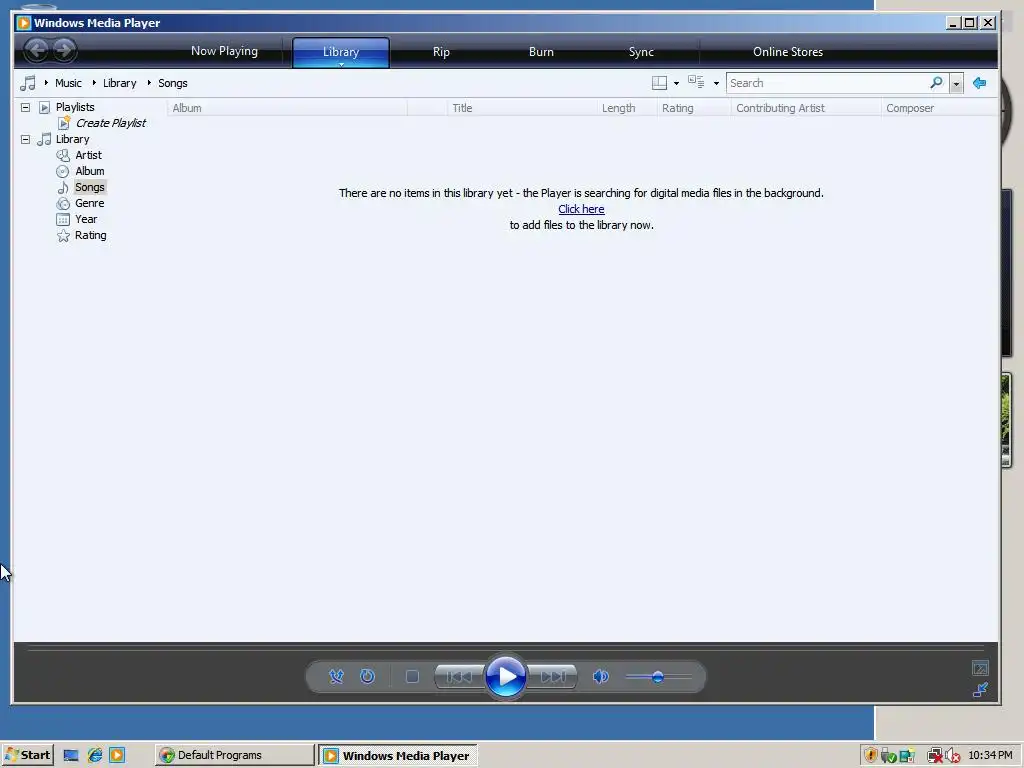Viewport: 1024px width, 768px height.
Task: Mute the sound with speaker button
Action: [x=600, y=677]
